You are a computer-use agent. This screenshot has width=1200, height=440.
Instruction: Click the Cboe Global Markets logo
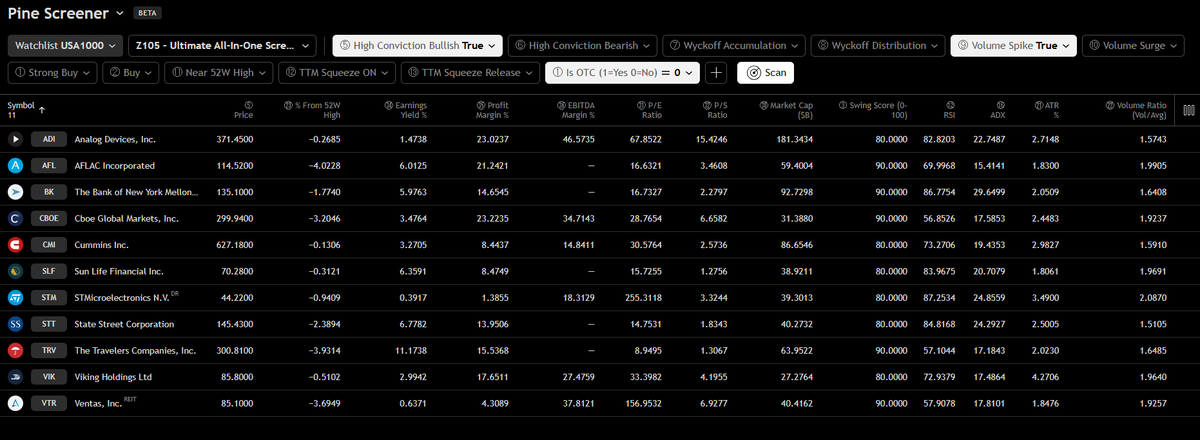[x=16, y=218]
